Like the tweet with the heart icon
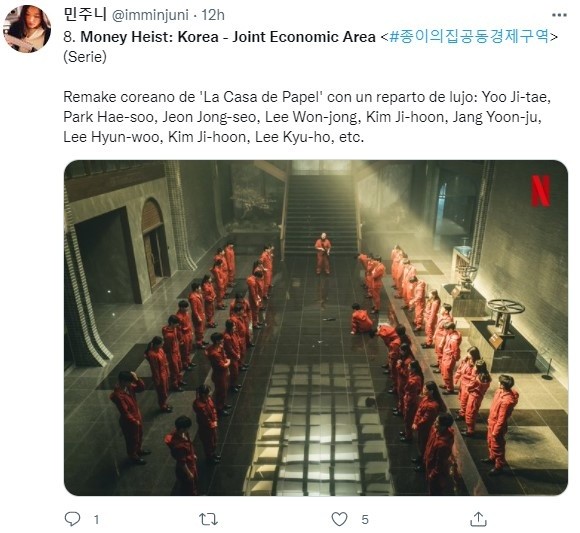 tap(339, 519)
